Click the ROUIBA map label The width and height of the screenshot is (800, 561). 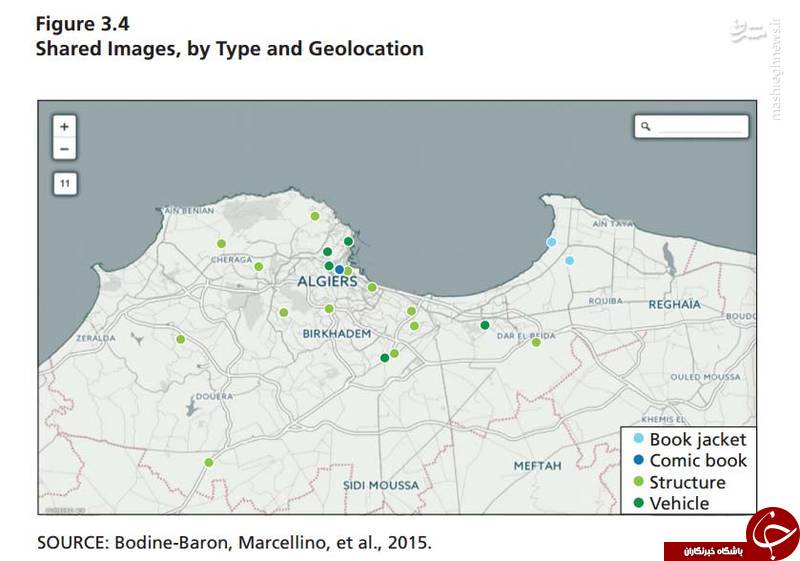point(606,301)
